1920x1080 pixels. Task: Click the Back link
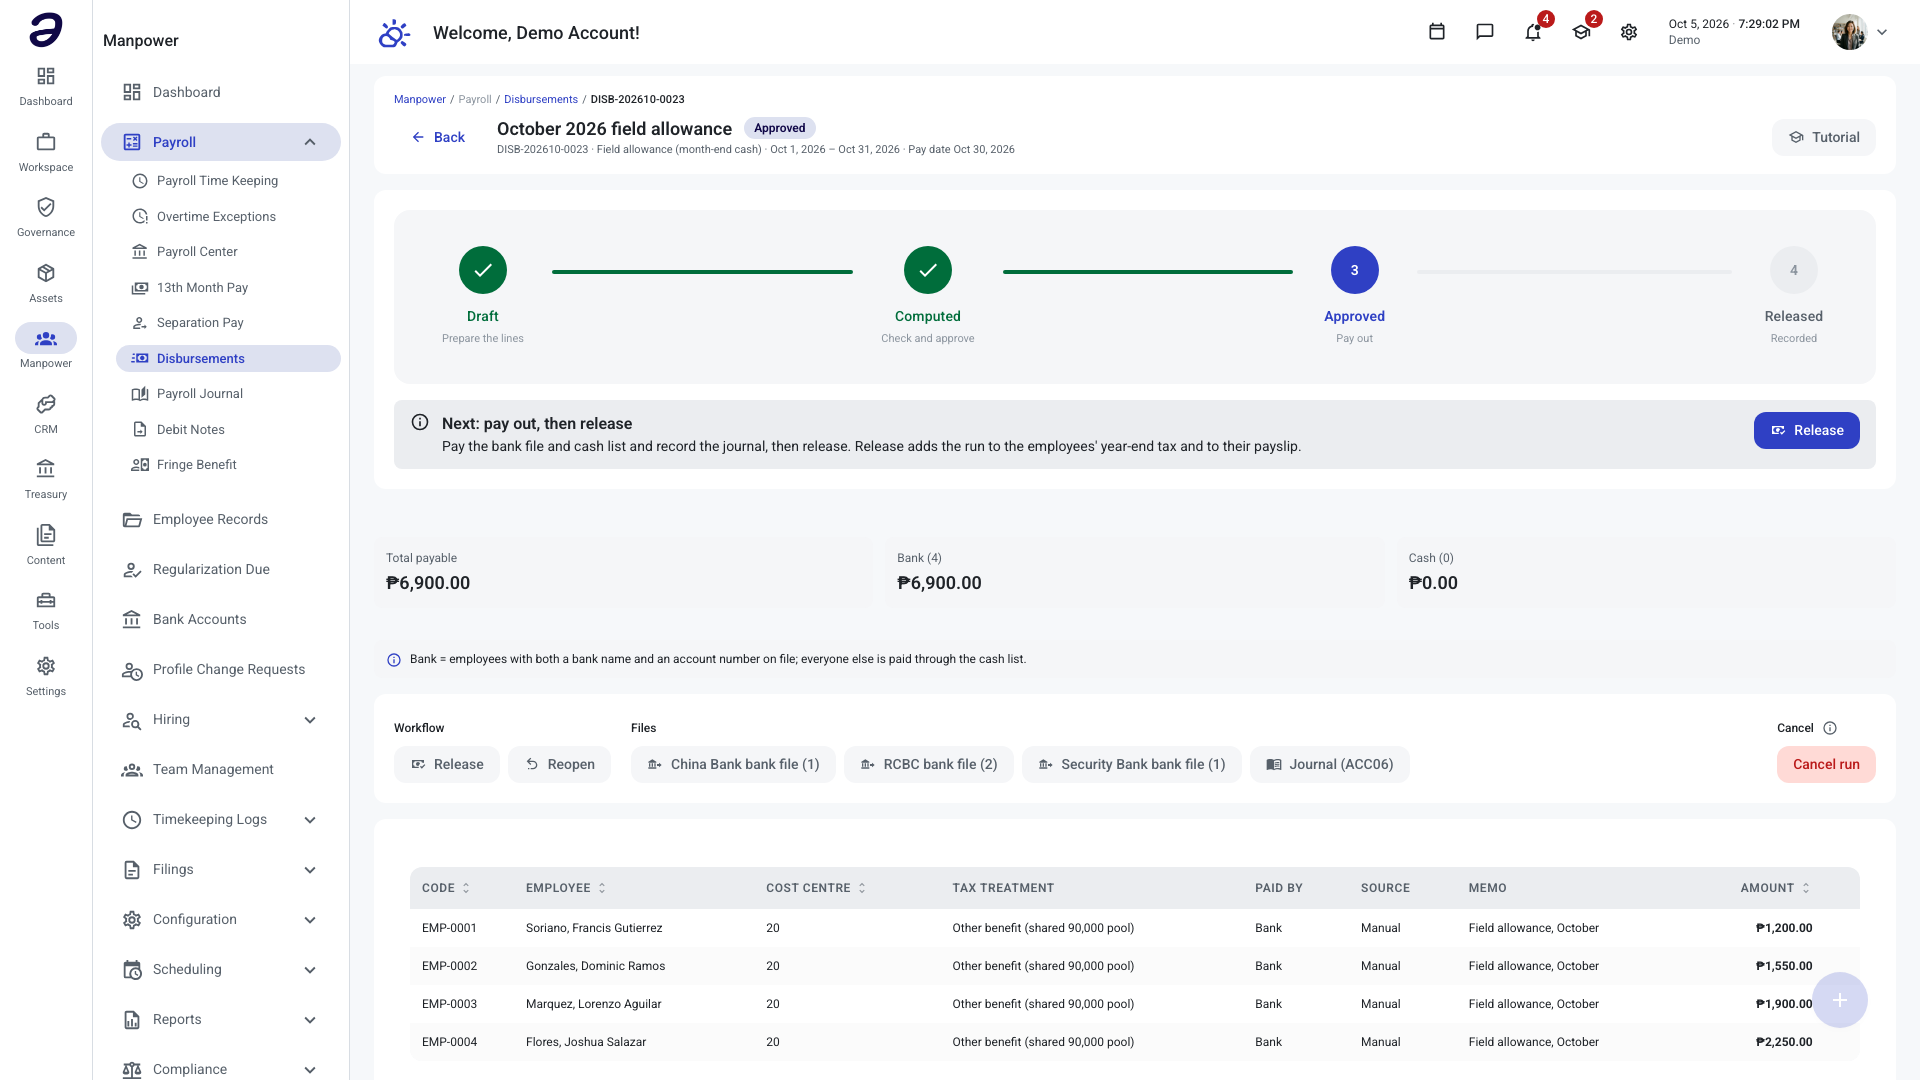pos(438,137)
